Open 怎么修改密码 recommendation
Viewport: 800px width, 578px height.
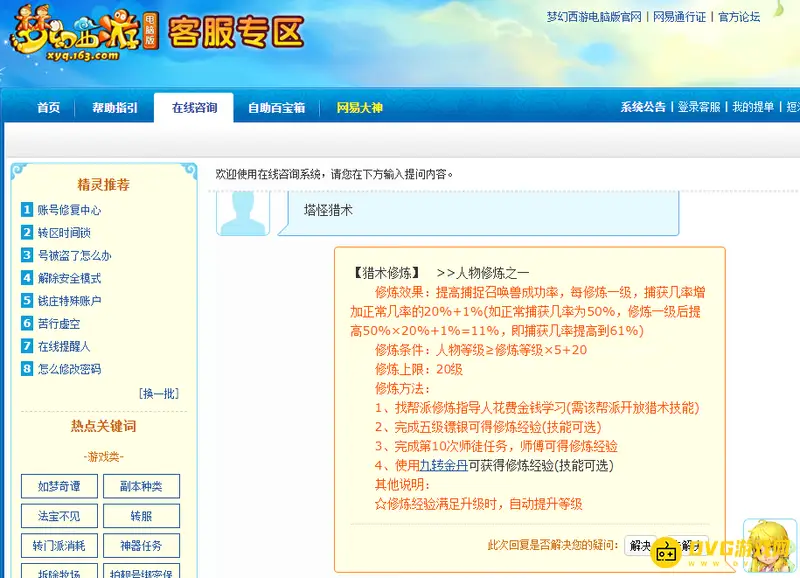tap(69, 369)
